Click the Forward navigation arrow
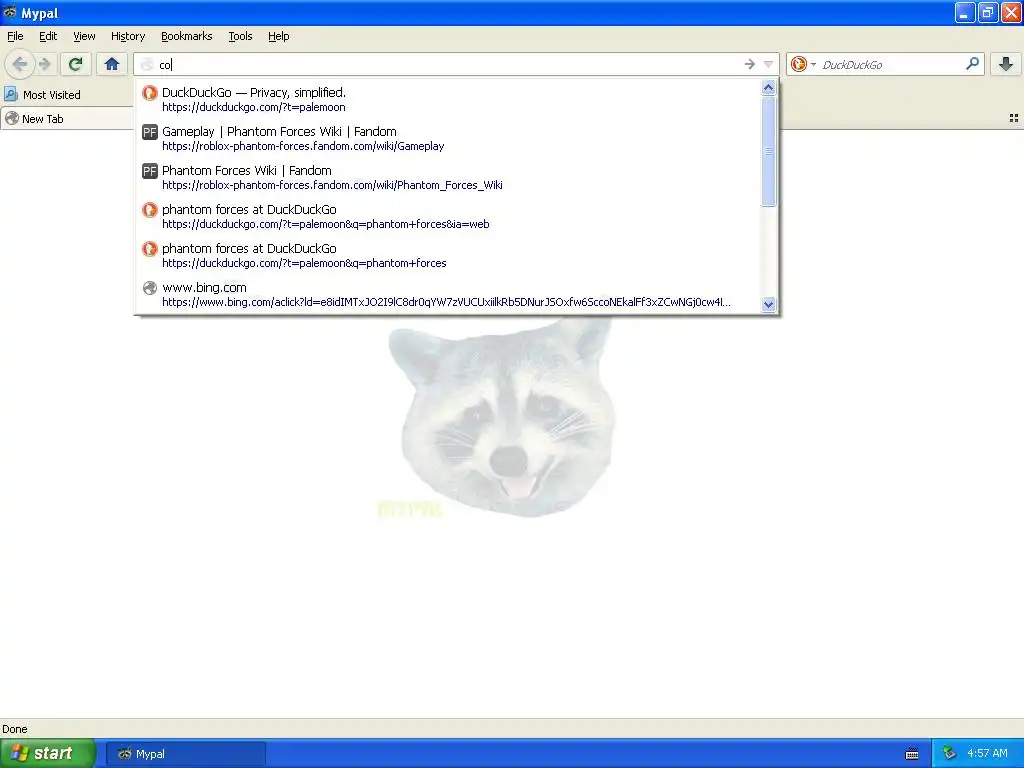This screenshot has width=1024, height=768. (x=44, y=64)
